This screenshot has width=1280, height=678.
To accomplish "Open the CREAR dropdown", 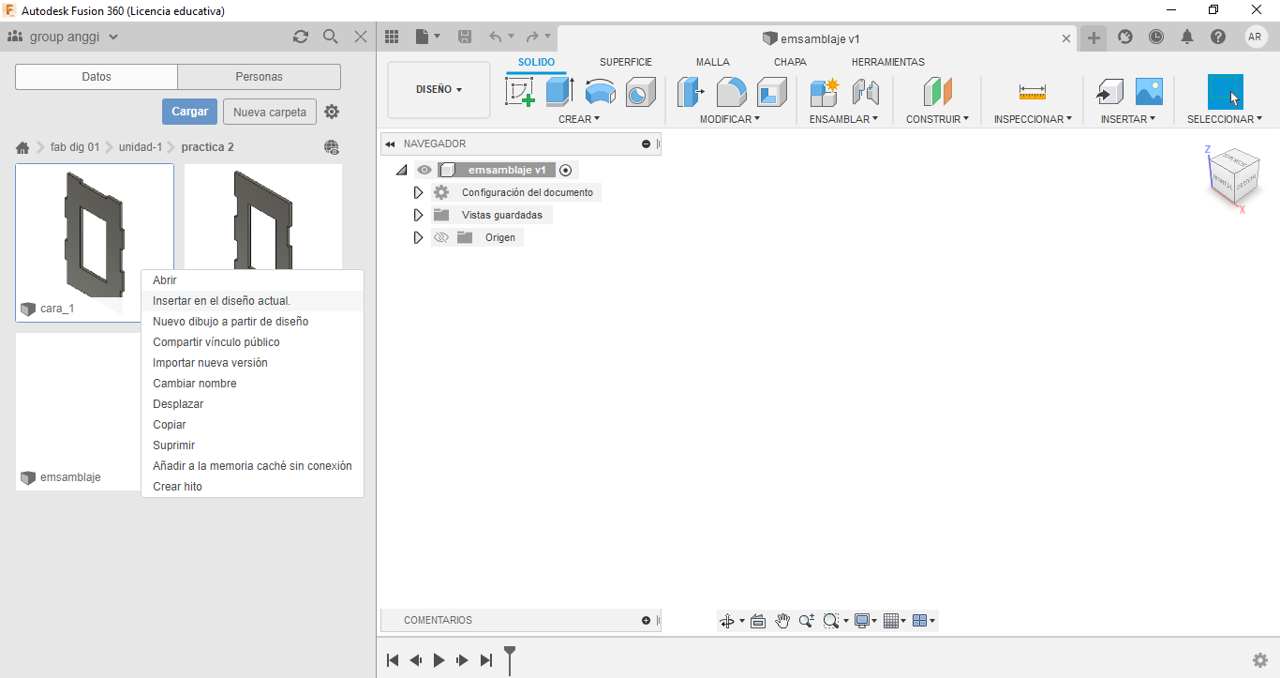I will [579, 119].
